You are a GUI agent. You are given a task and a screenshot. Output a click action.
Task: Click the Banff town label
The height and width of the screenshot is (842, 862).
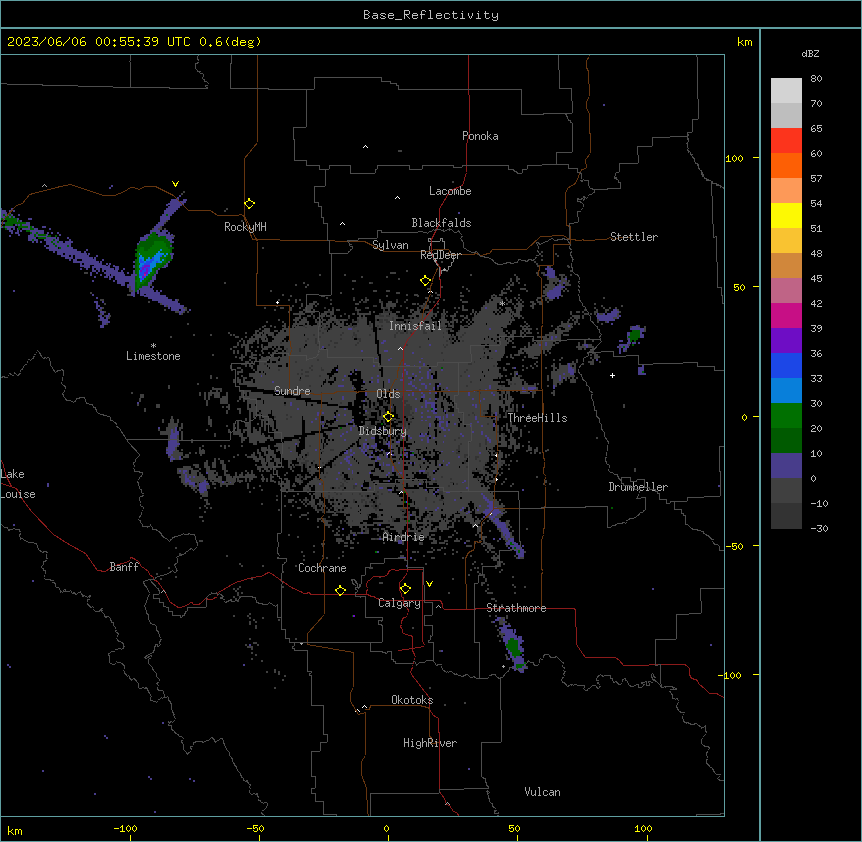tap(124, 567)
